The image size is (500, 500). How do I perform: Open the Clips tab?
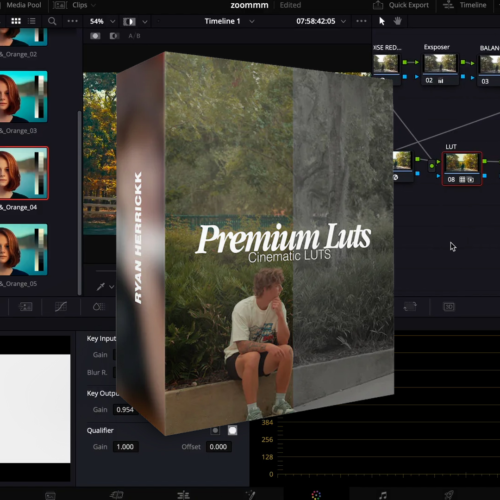coord(80,5)
